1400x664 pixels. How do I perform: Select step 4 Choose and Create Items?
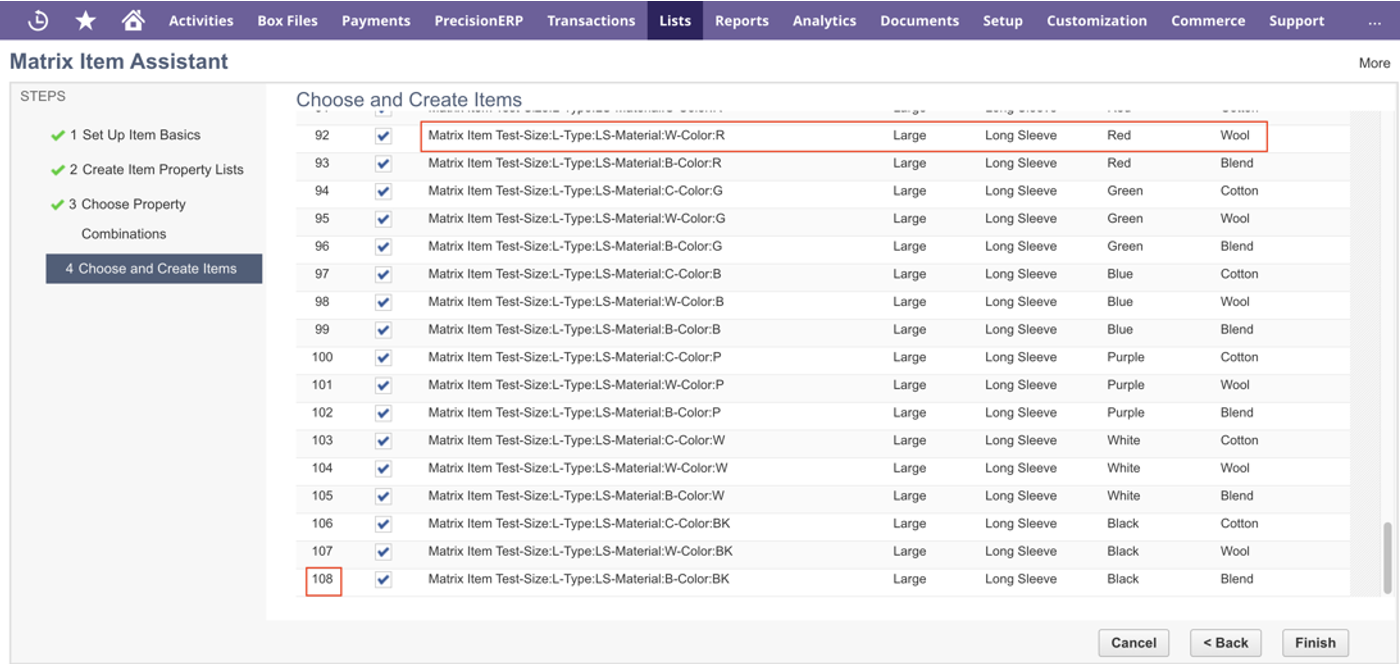point(154,269)
